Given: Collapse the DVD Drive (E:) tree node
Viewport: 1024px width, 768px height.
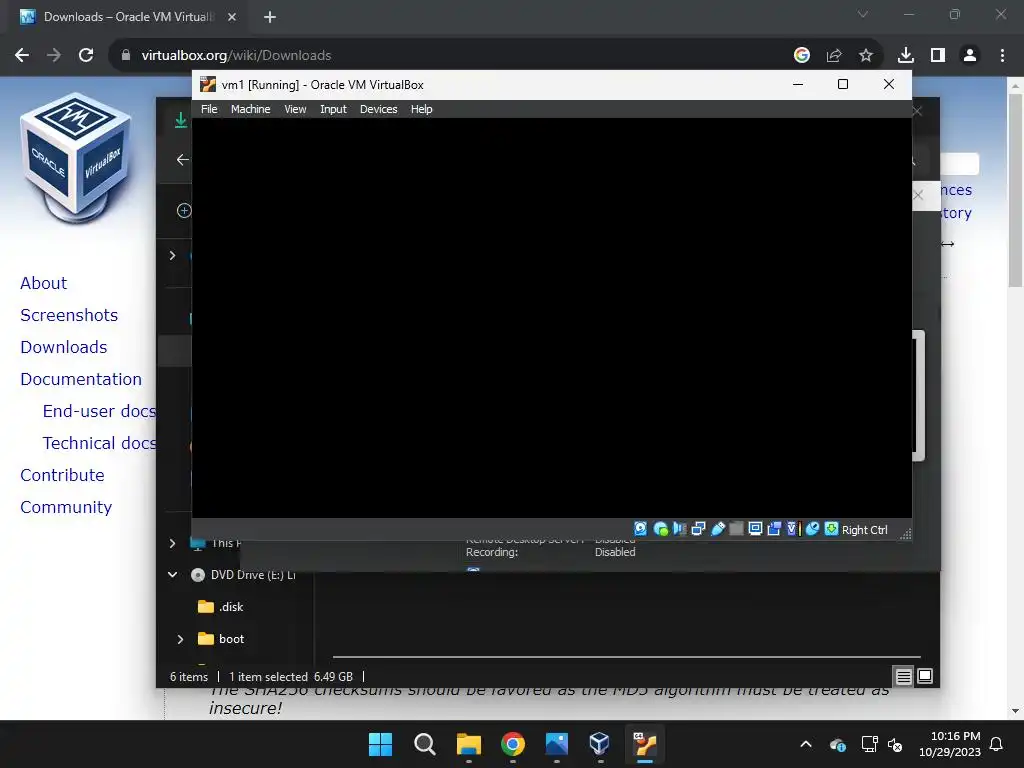Looking at the screenshot, I should click(x=172, y=575).
